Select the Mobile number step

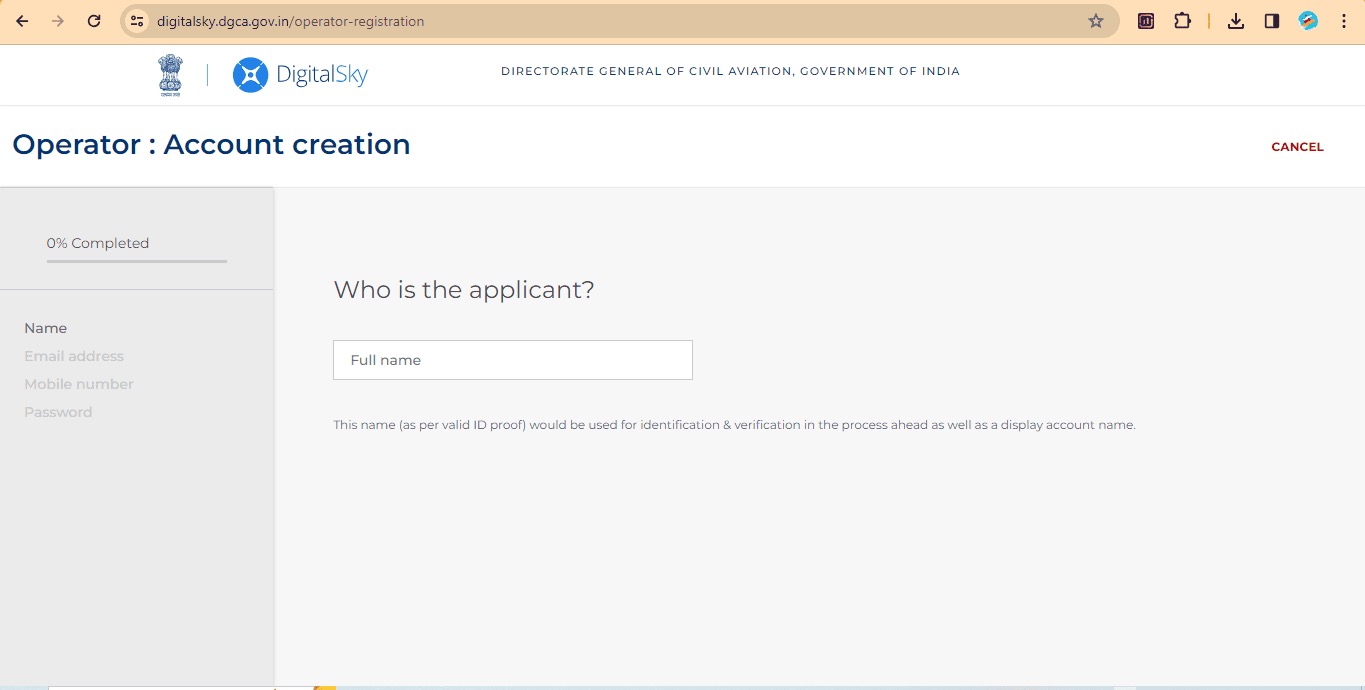pyautogui.click(x=79, y=384)
